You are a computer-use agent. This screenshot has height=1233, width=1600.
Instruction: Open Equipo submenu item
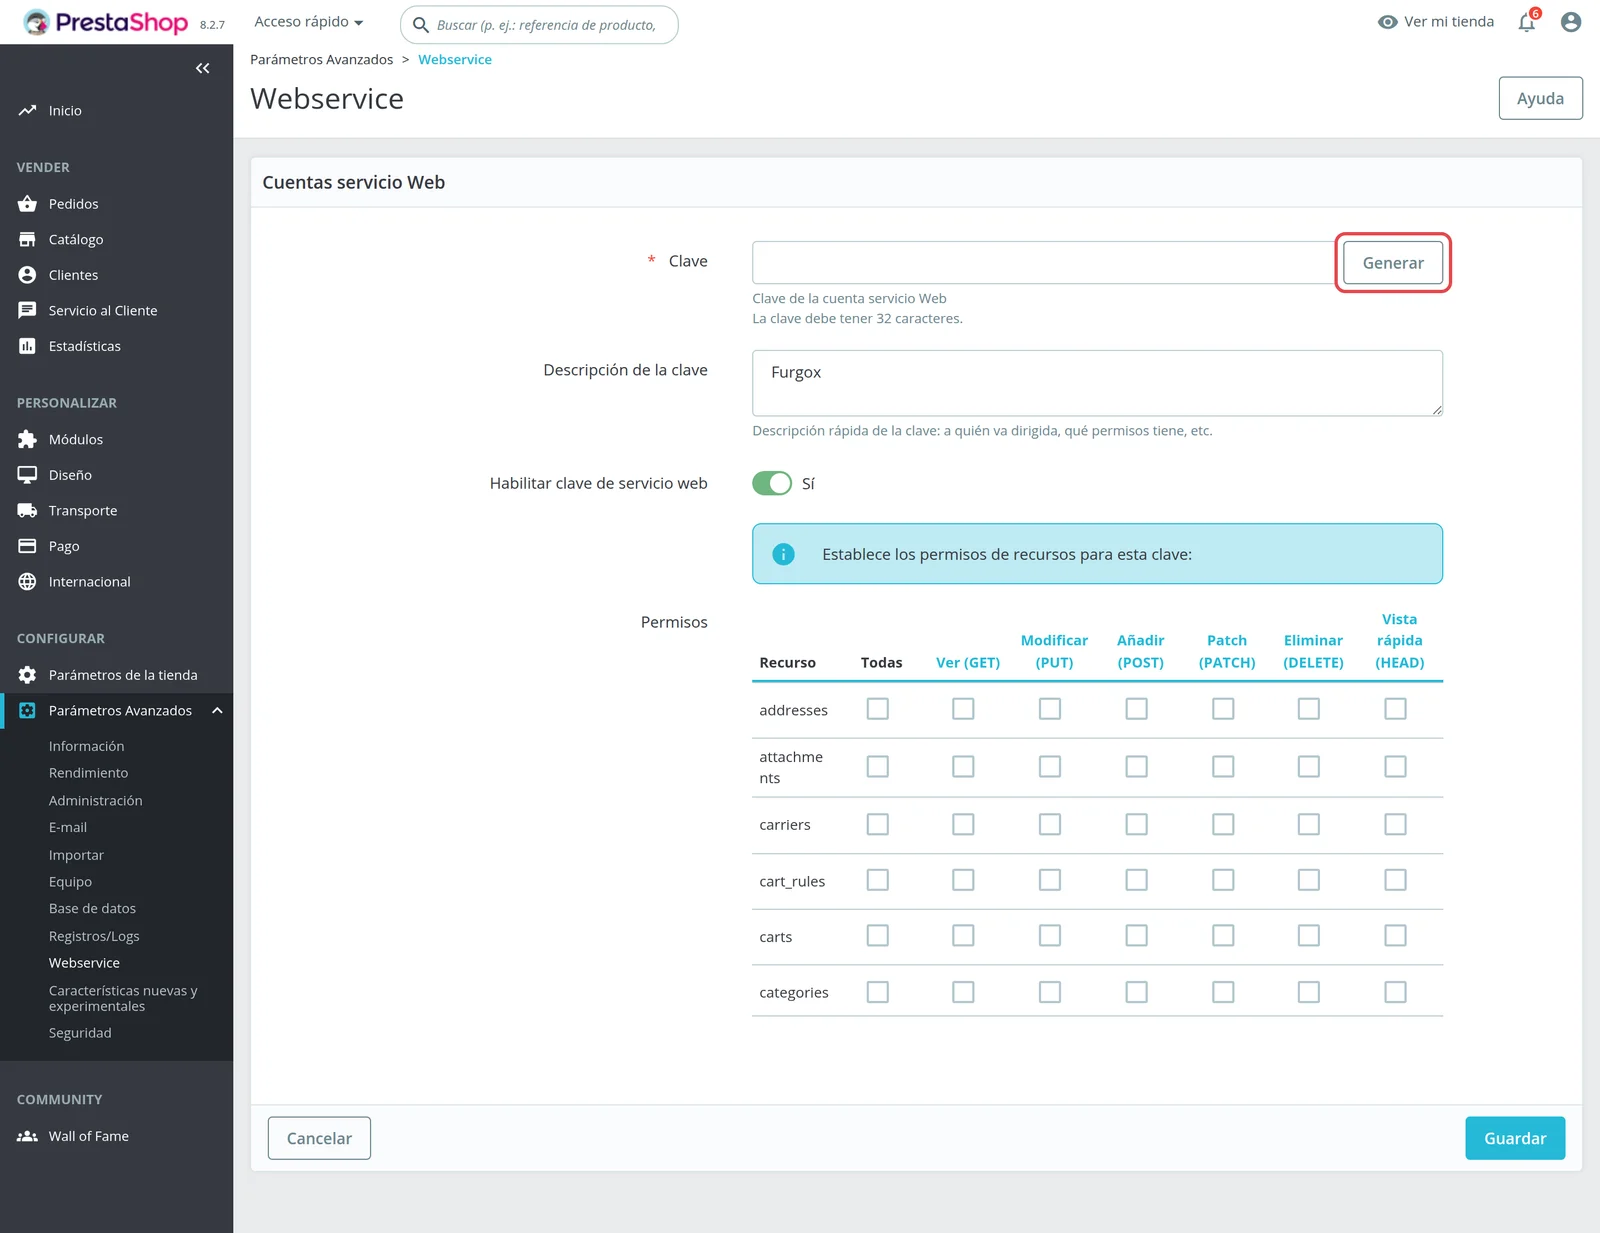[70, 882]
